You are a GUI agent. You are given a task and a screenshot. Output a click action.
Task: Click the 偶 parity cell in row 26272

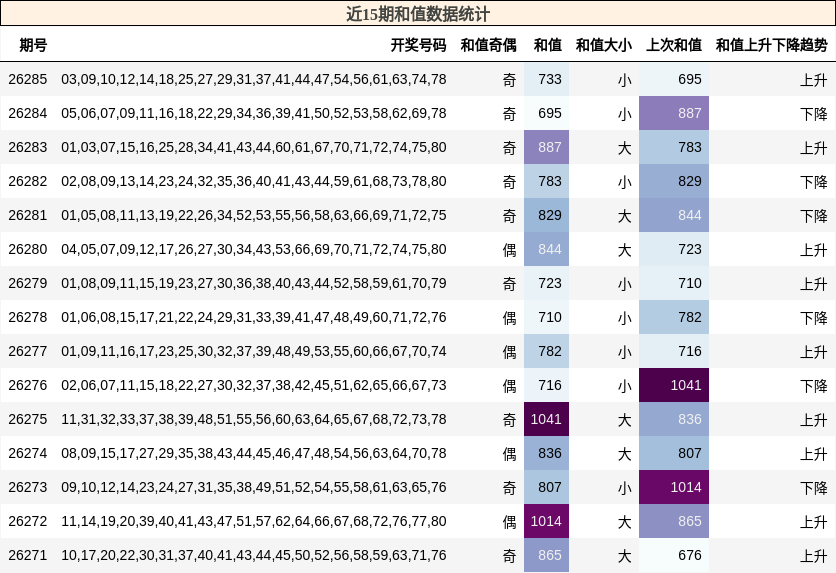tap(509, 522)
